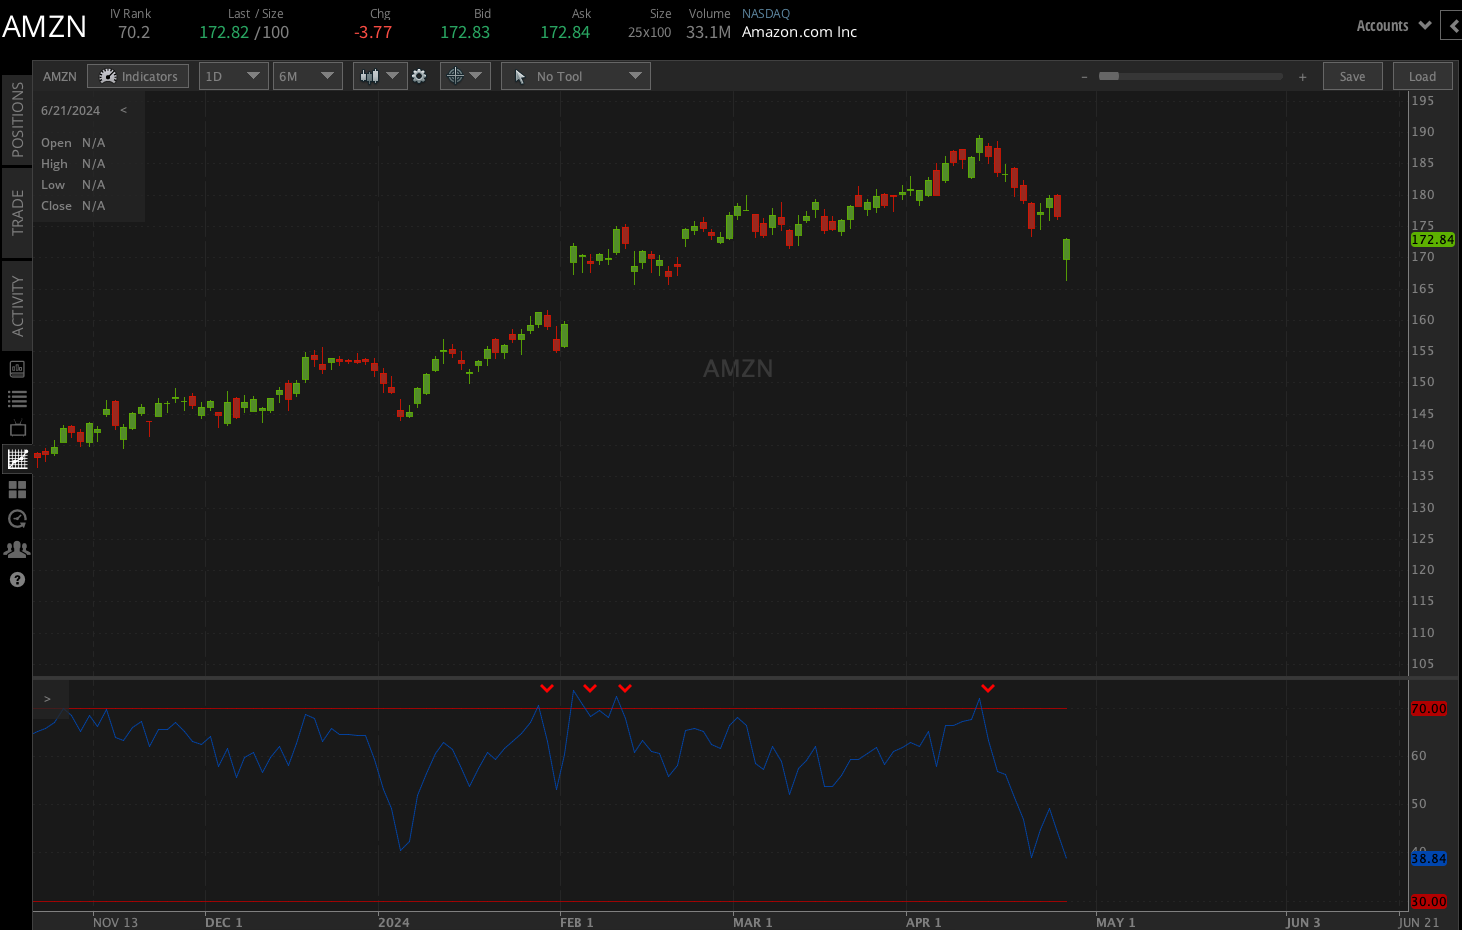Open the follow traders people icon
Image resolution: width=1462 pixels, height=930 pixels.
pos(17,549)
